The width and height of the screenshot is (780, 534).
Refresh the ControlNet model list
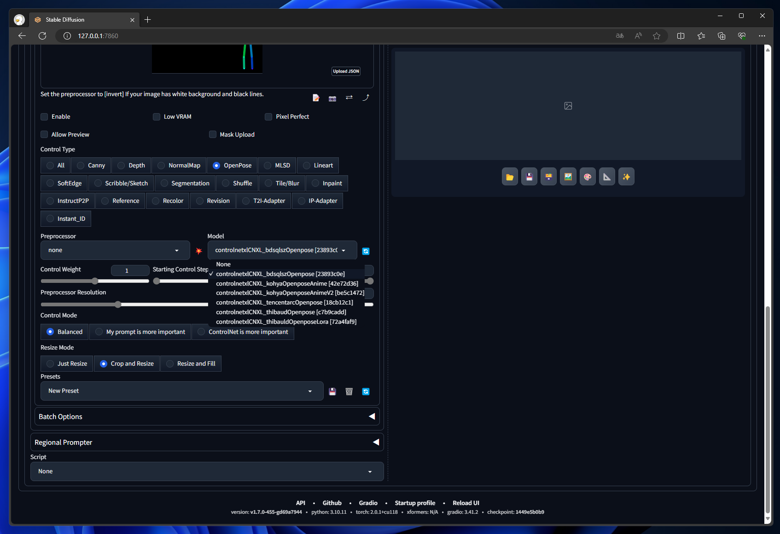point(366,251)
